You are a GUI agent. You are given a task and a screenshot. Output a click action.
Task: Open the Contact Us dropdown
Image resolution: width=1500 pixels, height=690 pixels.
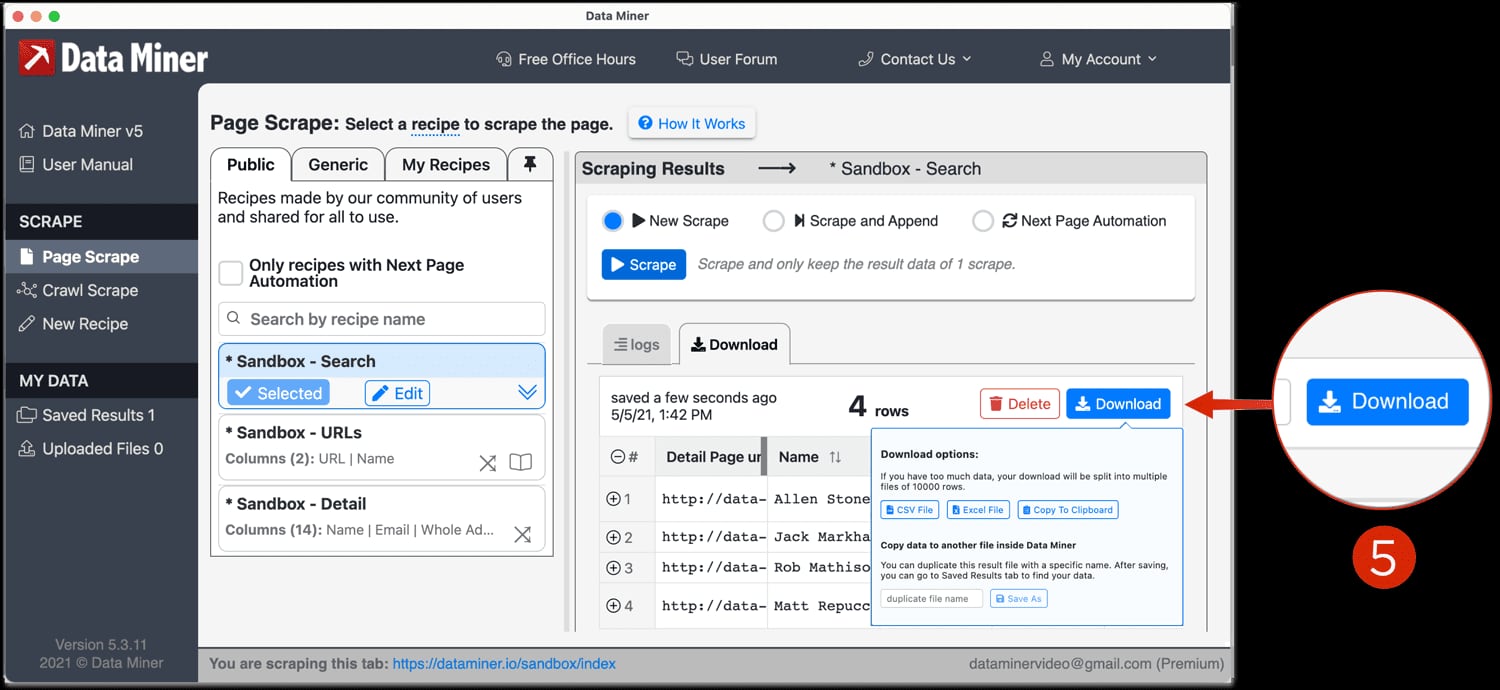915,59
